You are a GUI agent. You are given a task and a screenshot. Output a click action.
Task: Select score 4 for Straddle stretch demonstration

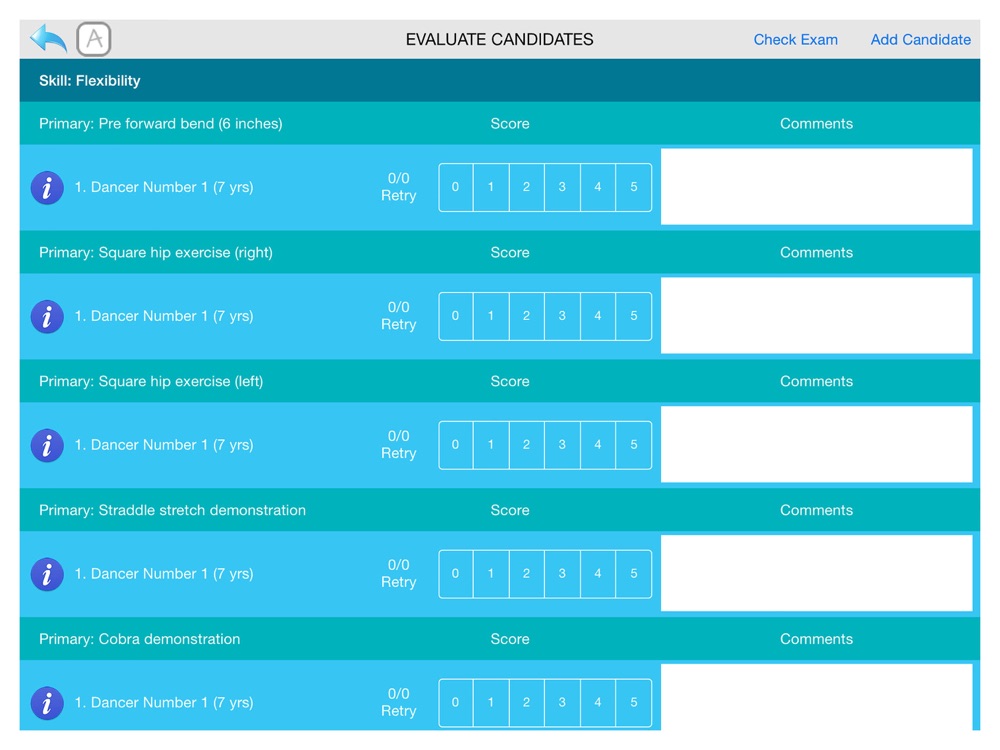(x=598, y=574)
